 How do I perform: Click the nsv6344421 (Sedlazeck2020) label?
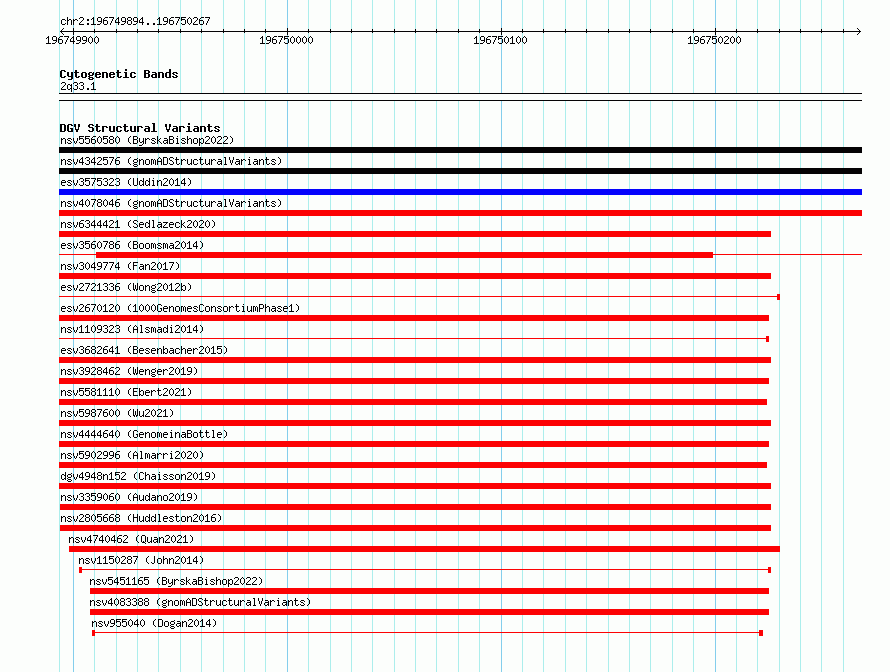[138, 224]
